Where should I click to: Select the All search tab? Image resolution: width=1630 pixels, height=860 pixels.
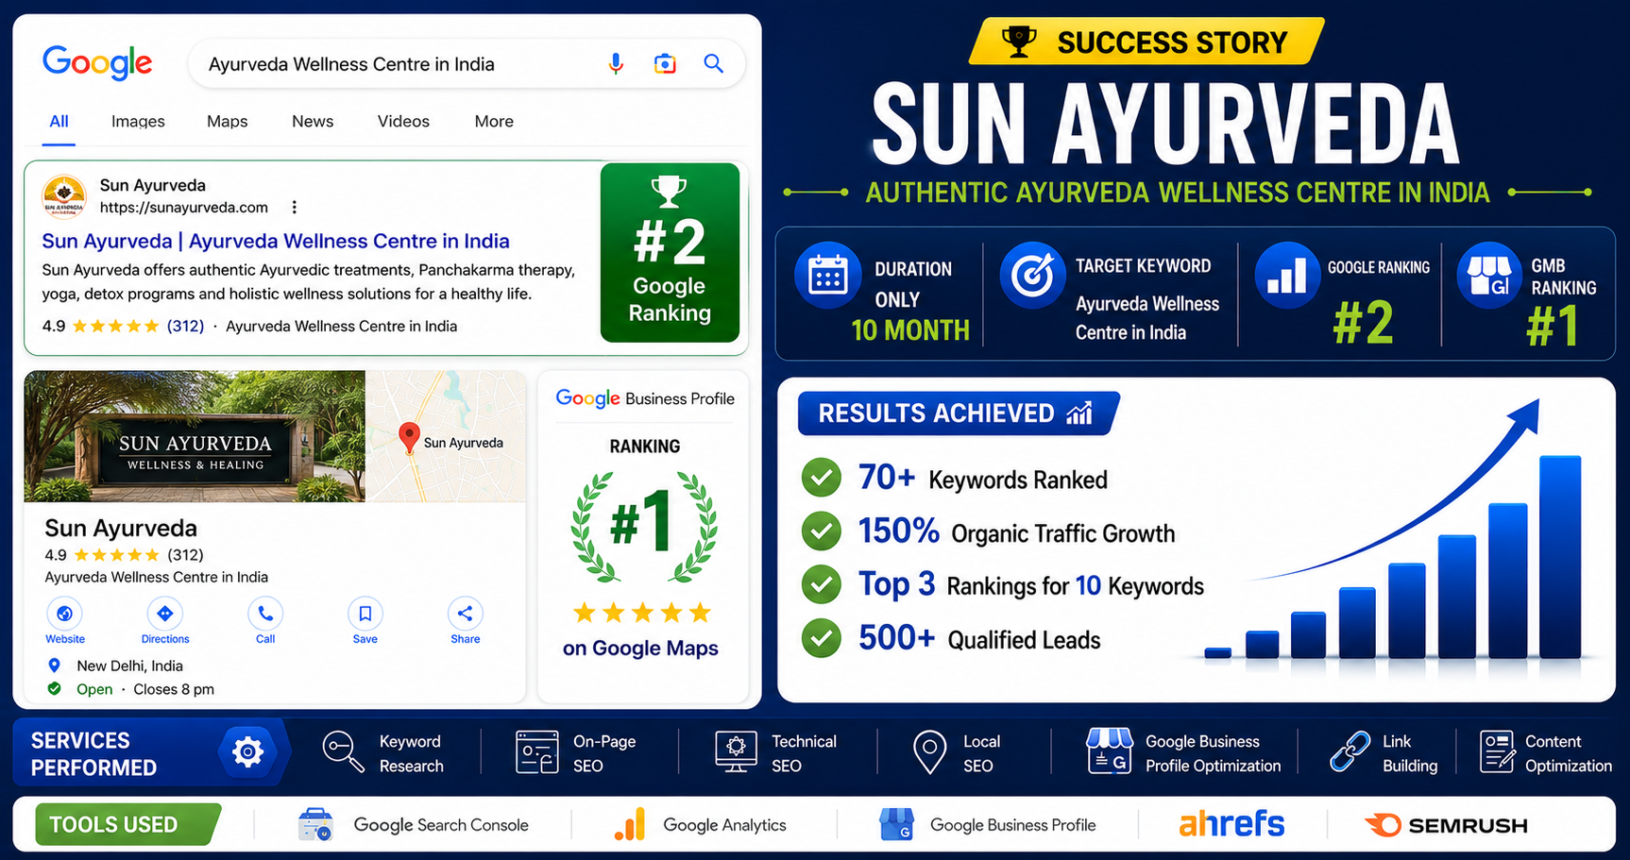(x=59, y=121)
